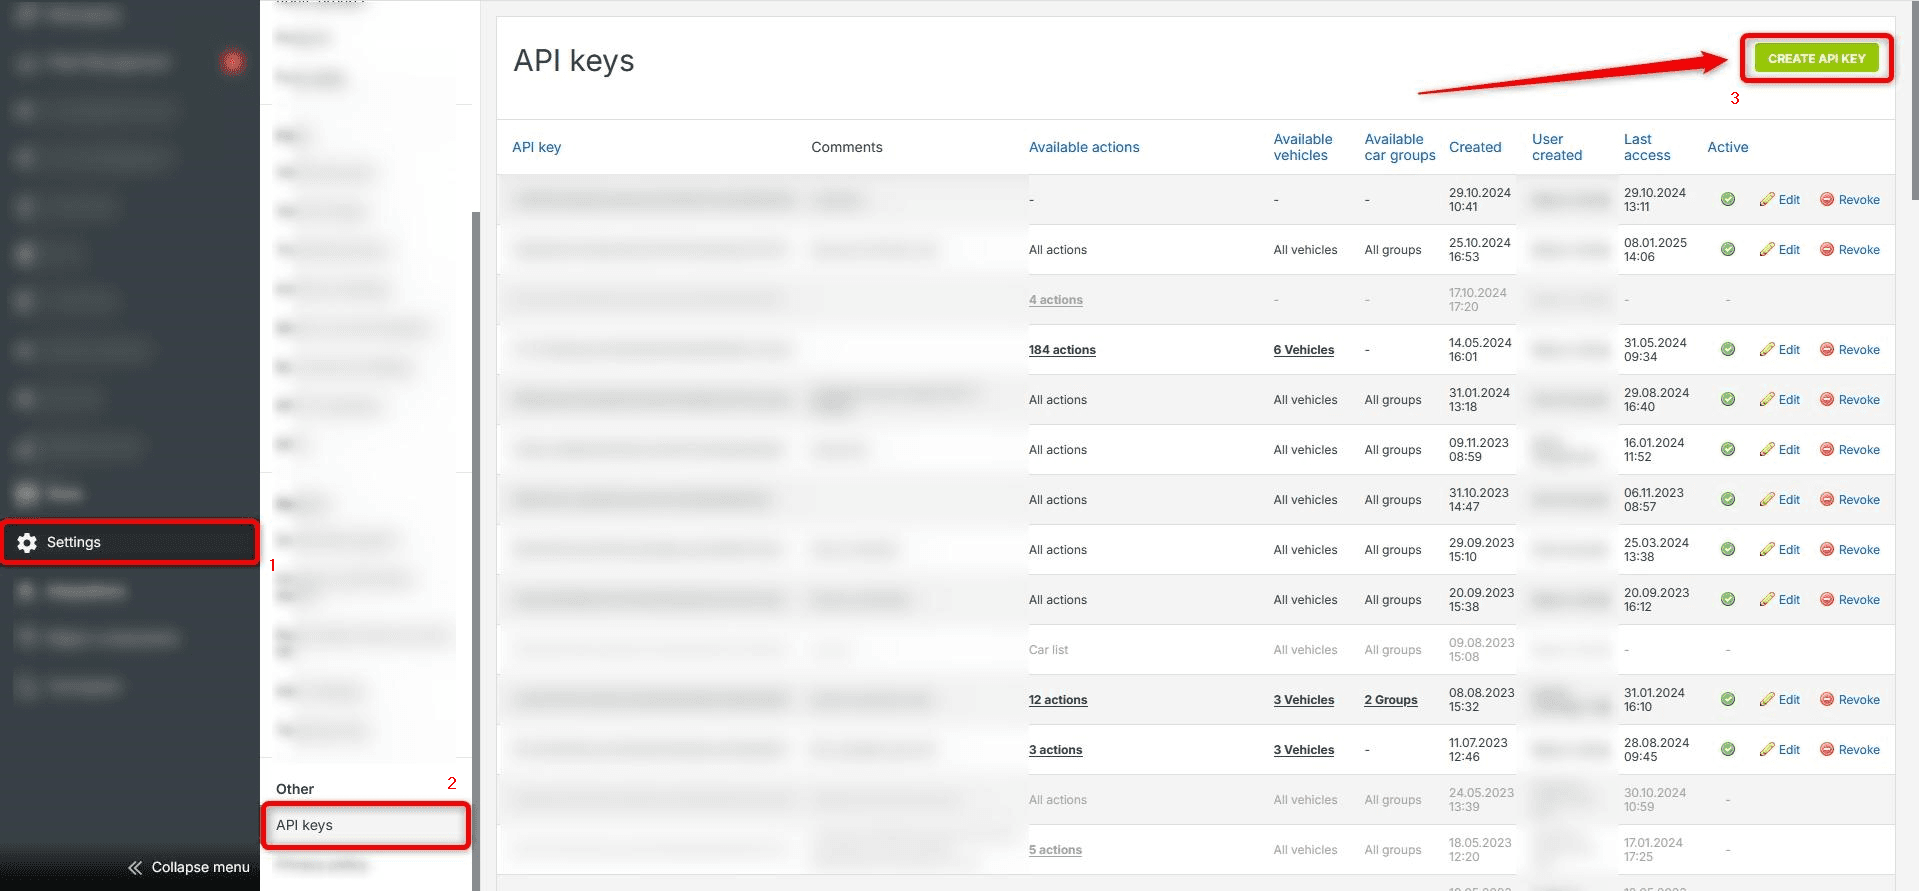Viewport: 1919px width, 891px height.
Task: Open the 12 actions link
Action: 1058,699
